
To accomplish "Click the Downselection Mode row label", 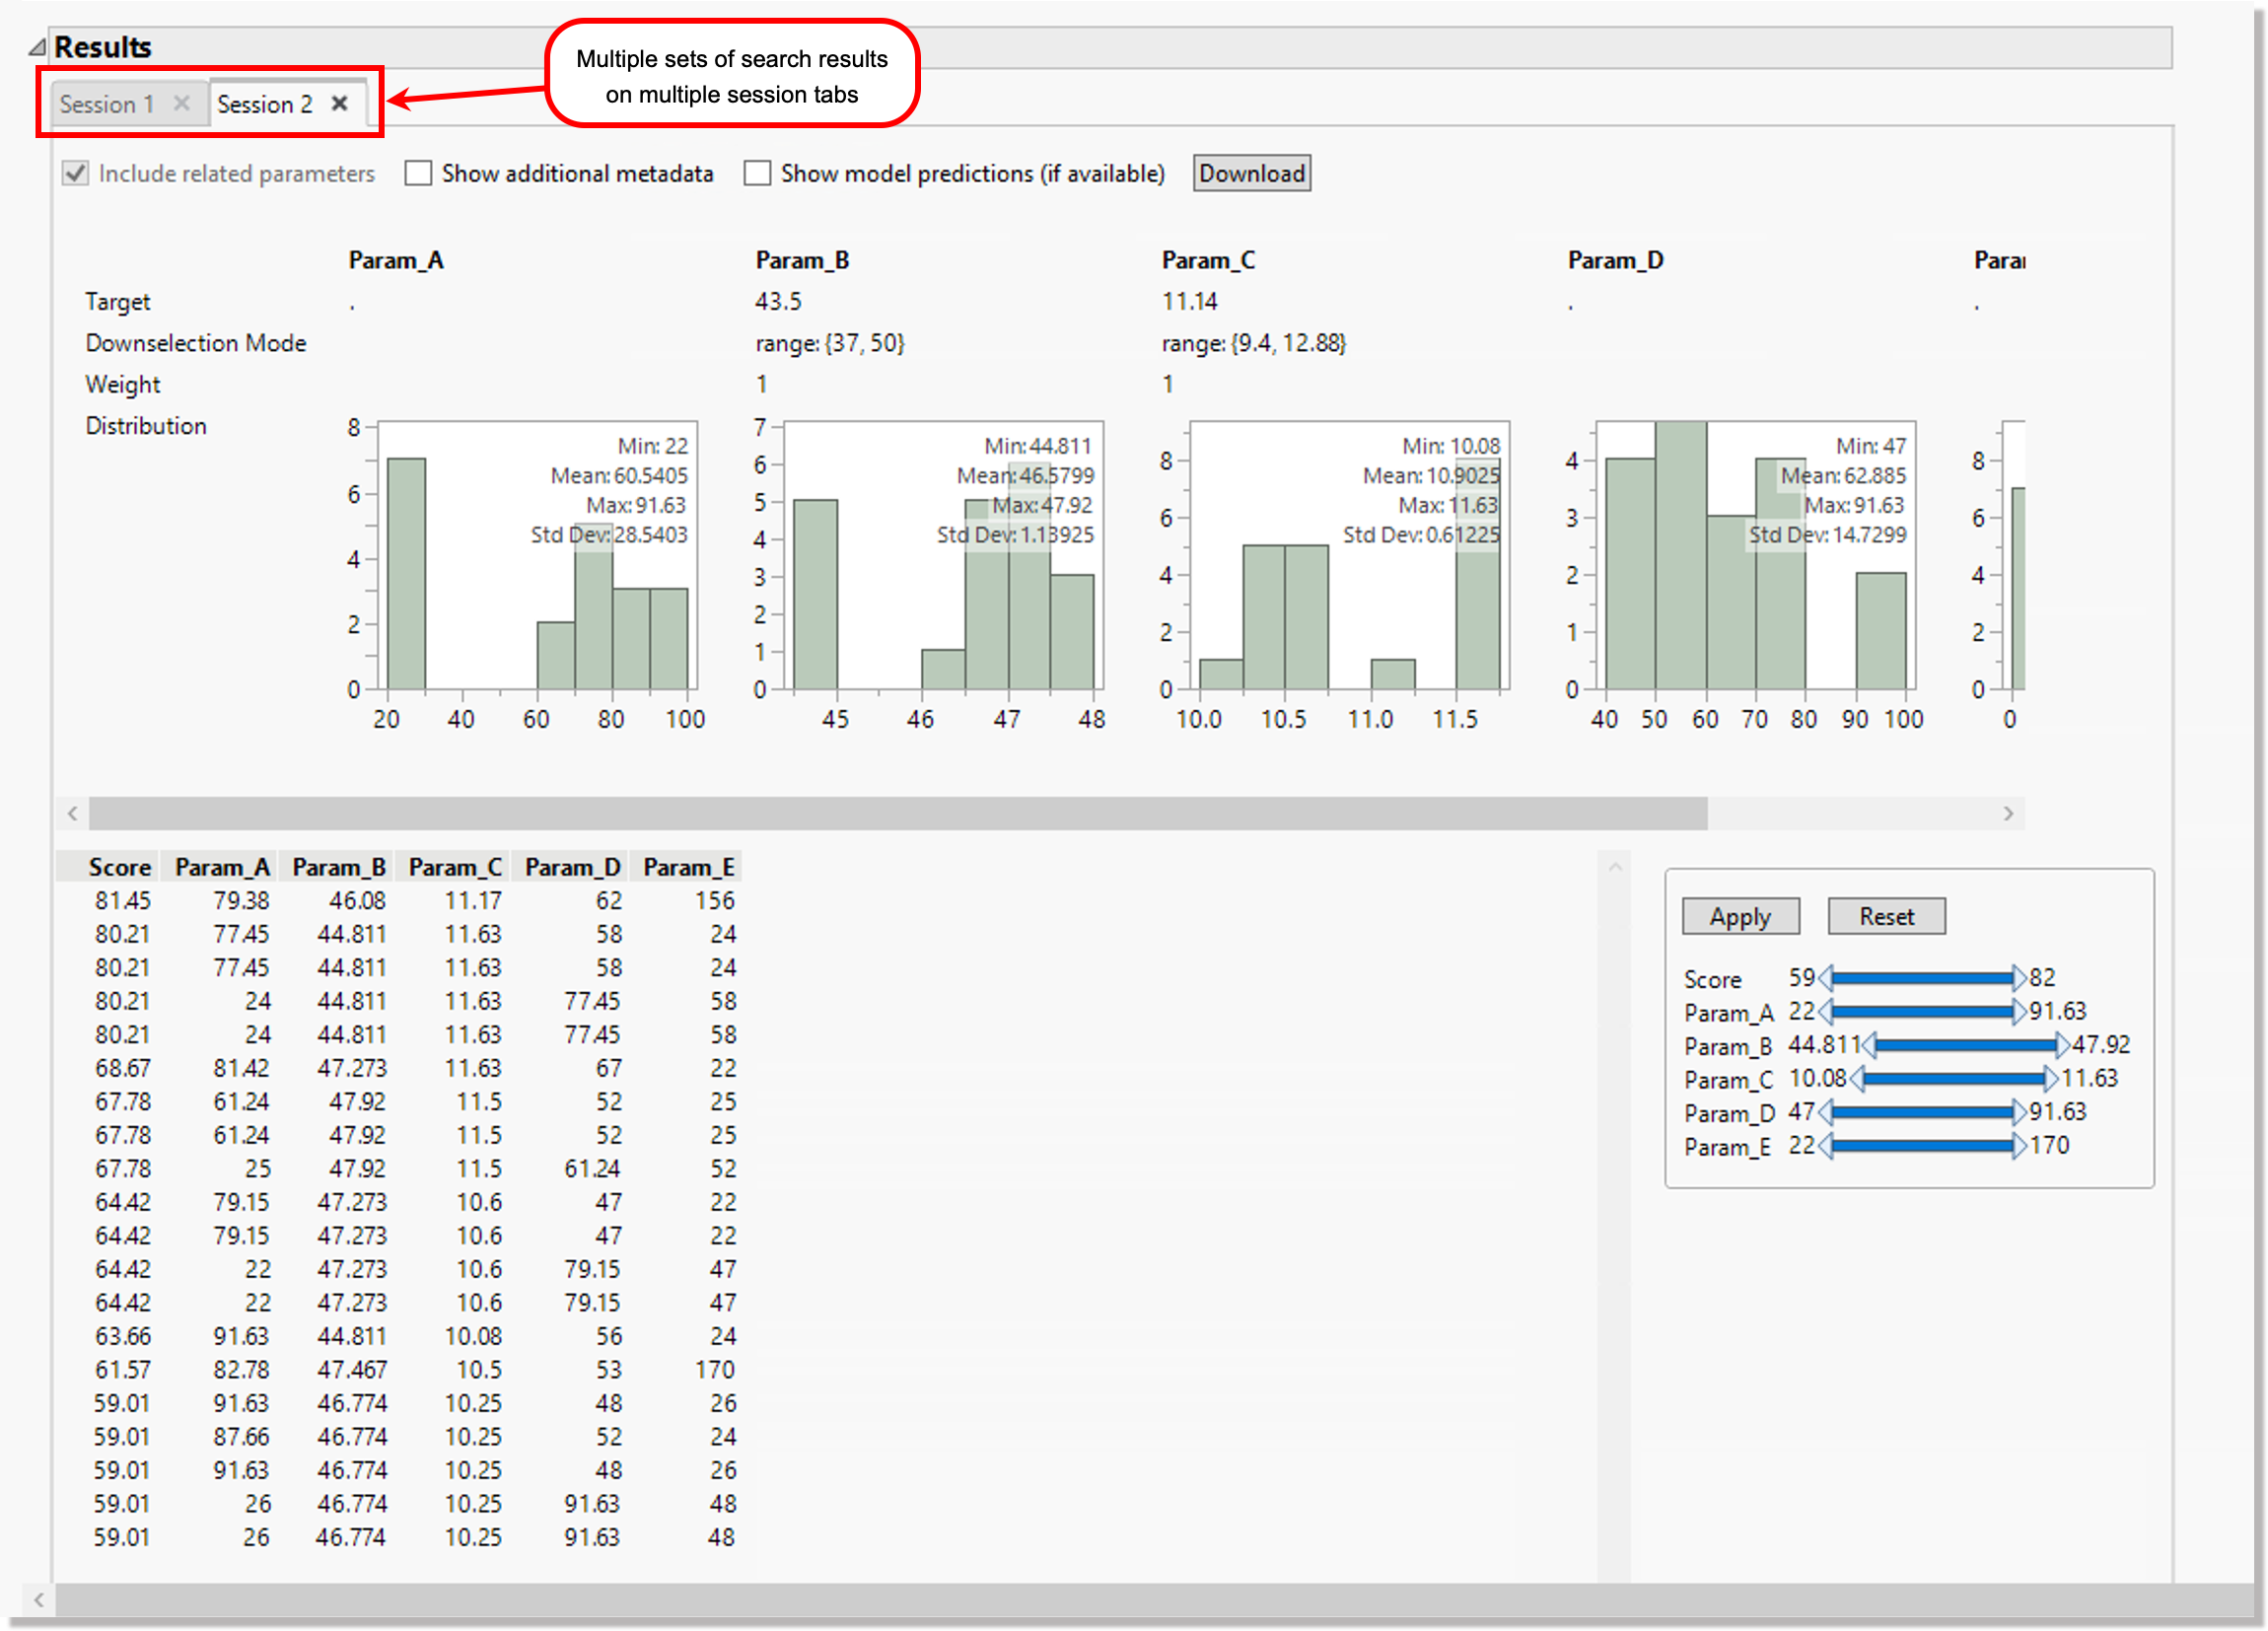I will 196,343.
